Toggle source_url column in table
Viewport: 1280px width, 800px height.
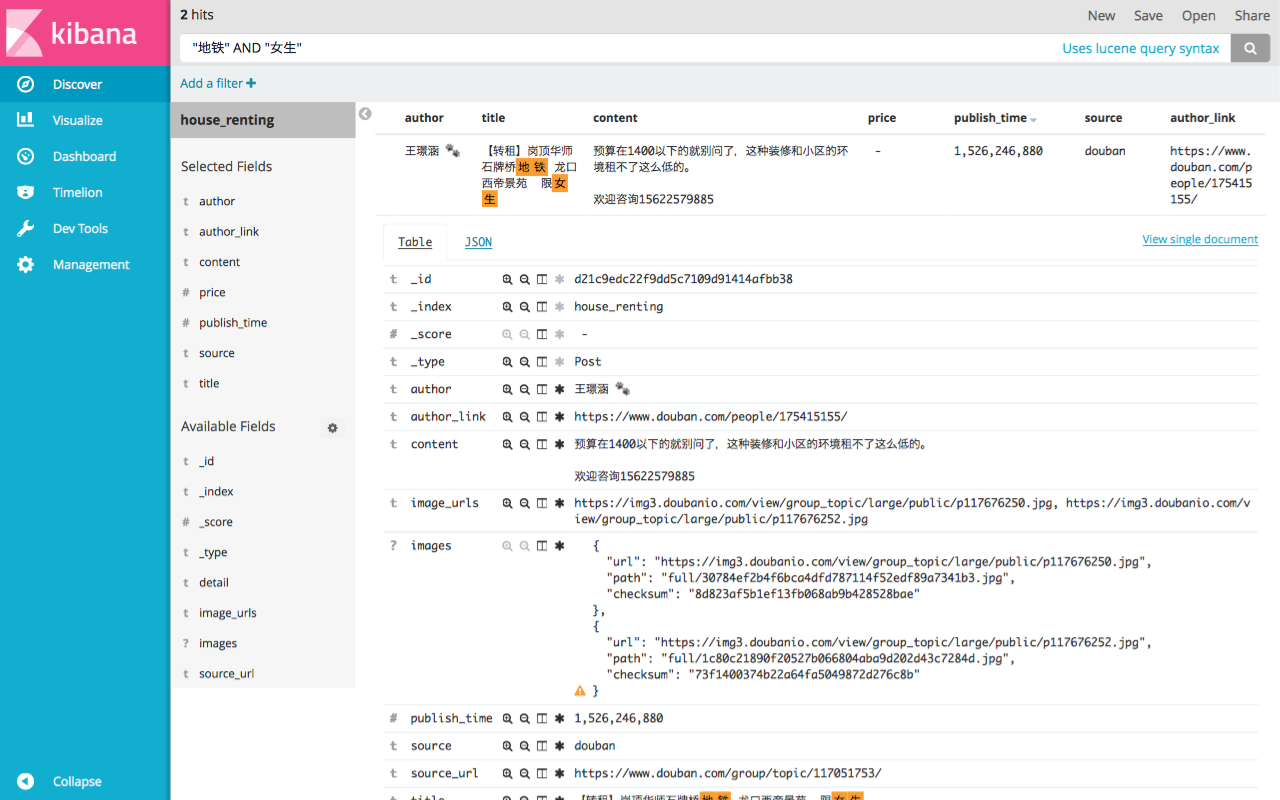(542, 773)
